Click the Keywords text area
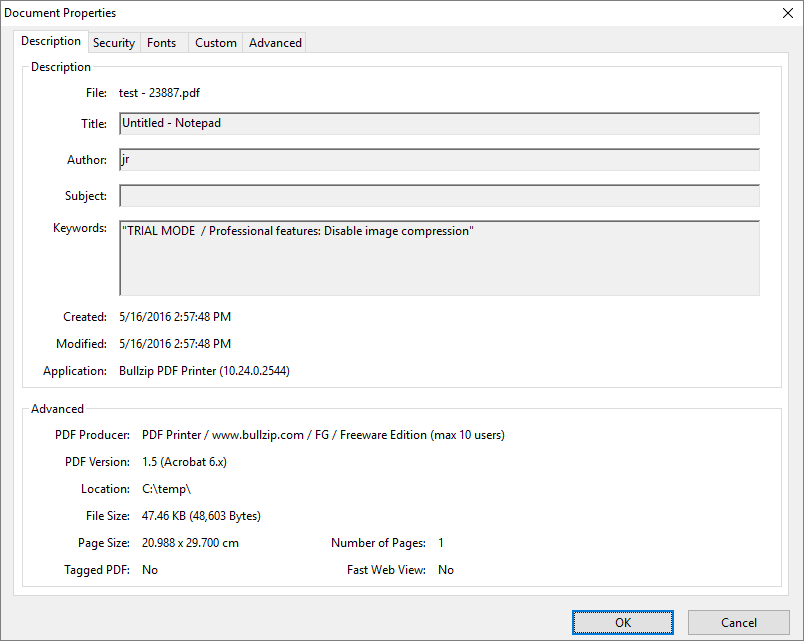This screenshot has height=641, width=804. [439, 258]
